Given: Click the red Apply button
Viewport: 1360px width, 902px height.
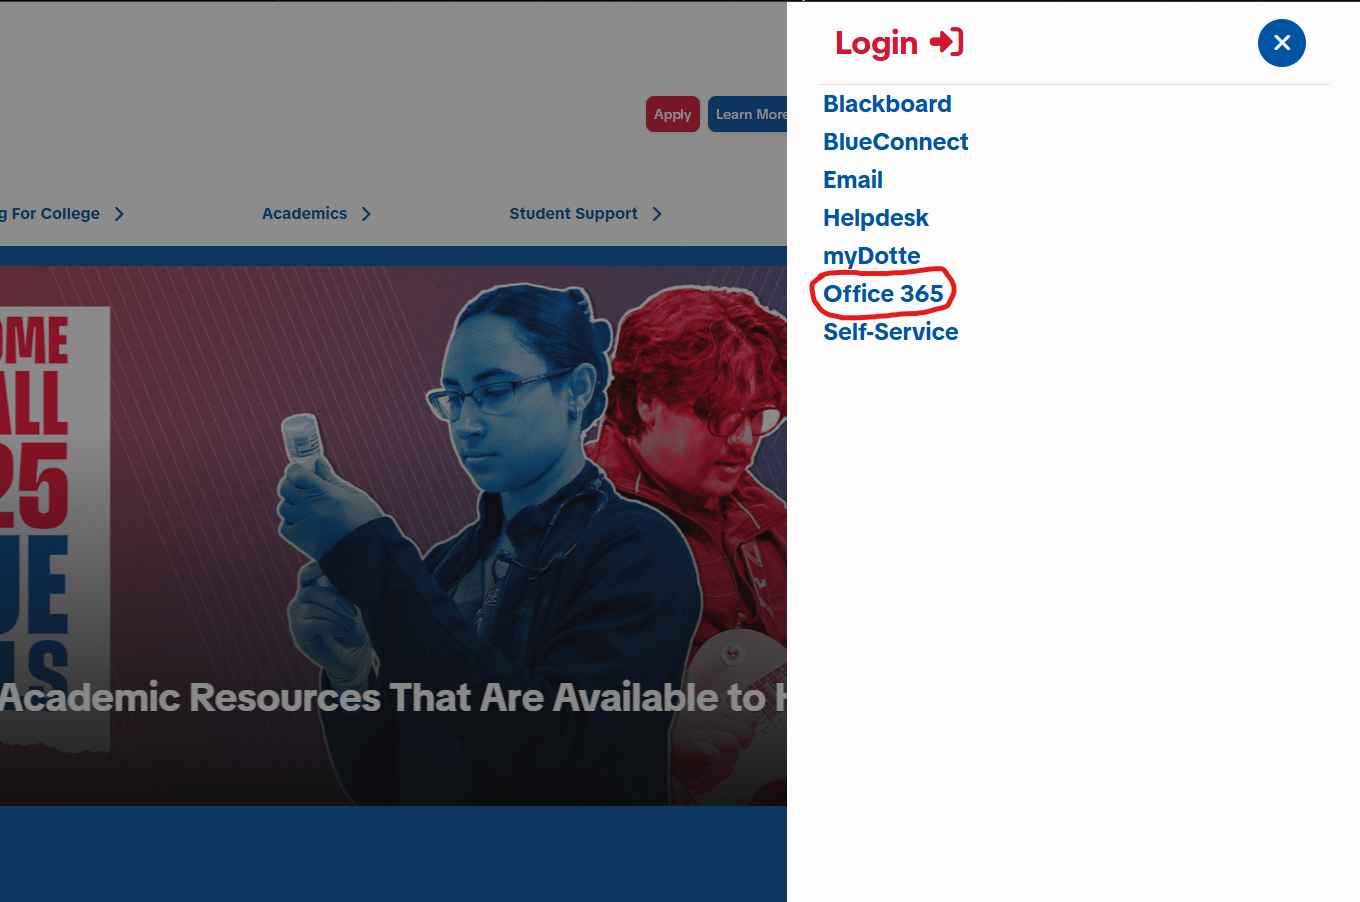Looking at the screenshot, I should pyautogui.click(x=672, y=114).
